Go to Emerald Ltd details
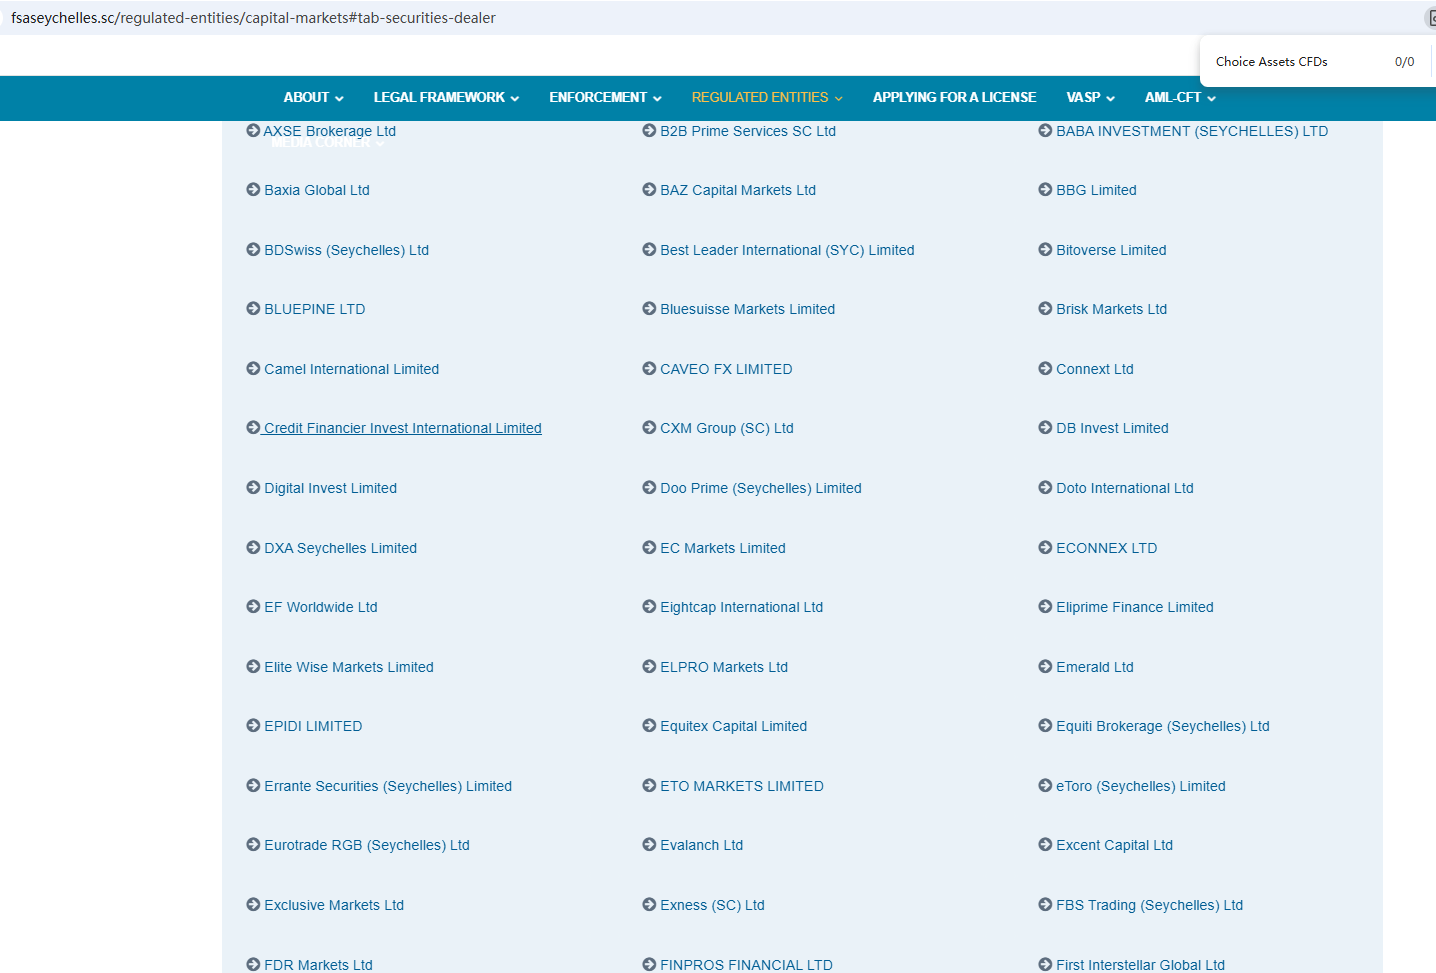Screen dimensions: 1436x973 [1095, 667]
